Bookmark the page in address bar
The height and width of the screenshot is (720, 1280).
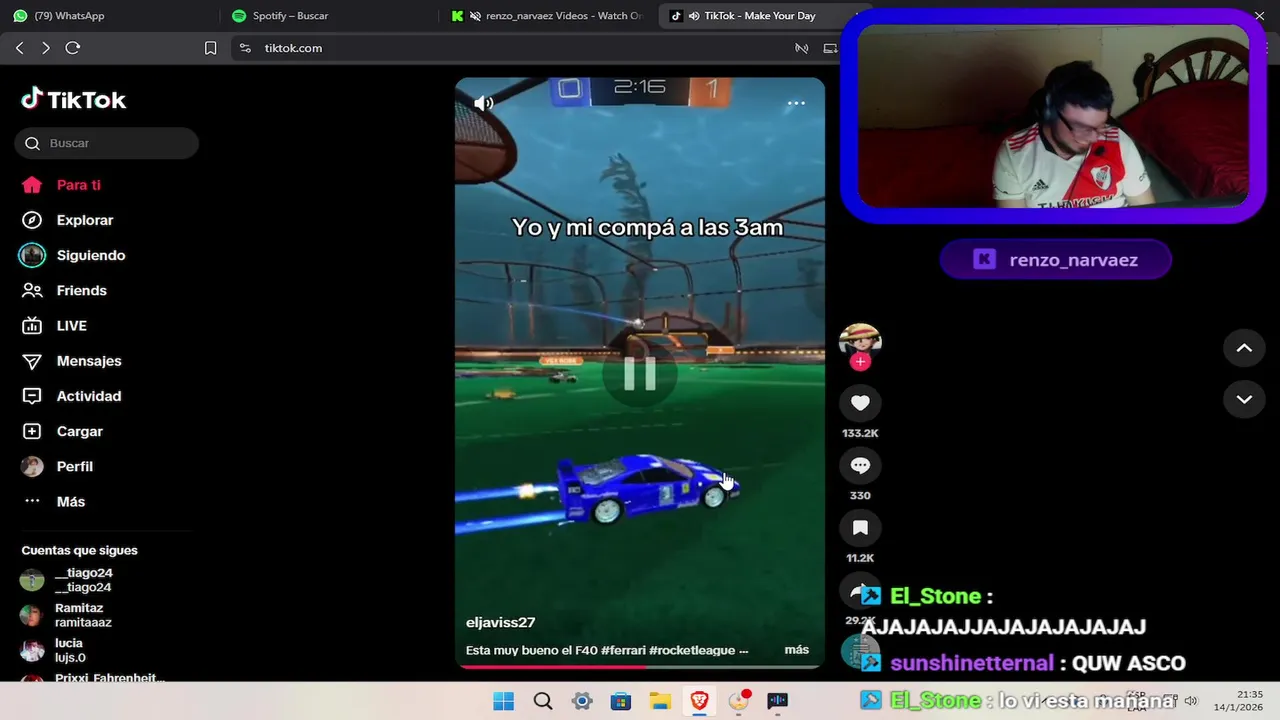[210, 48]
